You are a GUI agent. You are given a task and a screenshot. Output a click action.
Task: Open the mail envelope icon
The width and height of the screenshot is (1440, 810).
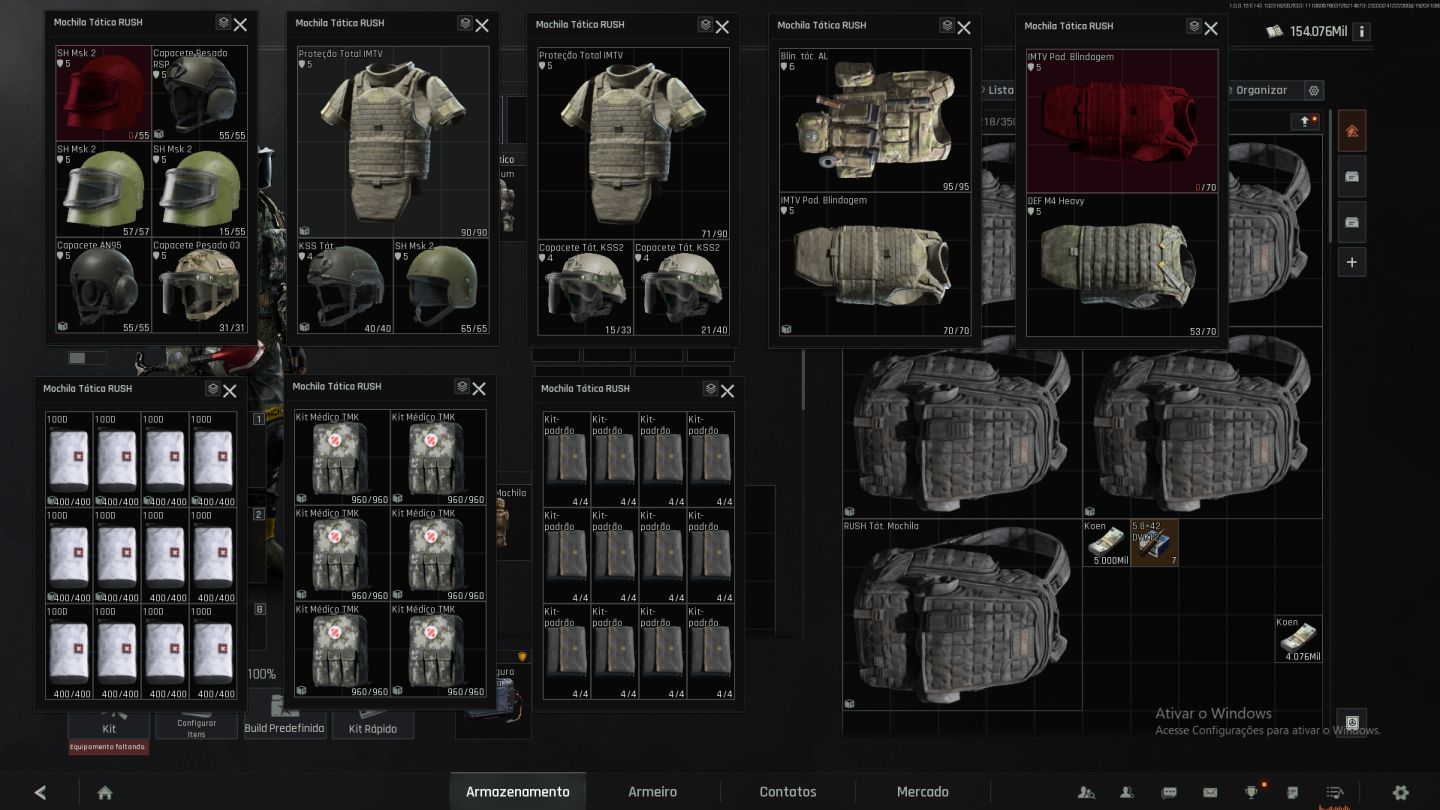1210,792
